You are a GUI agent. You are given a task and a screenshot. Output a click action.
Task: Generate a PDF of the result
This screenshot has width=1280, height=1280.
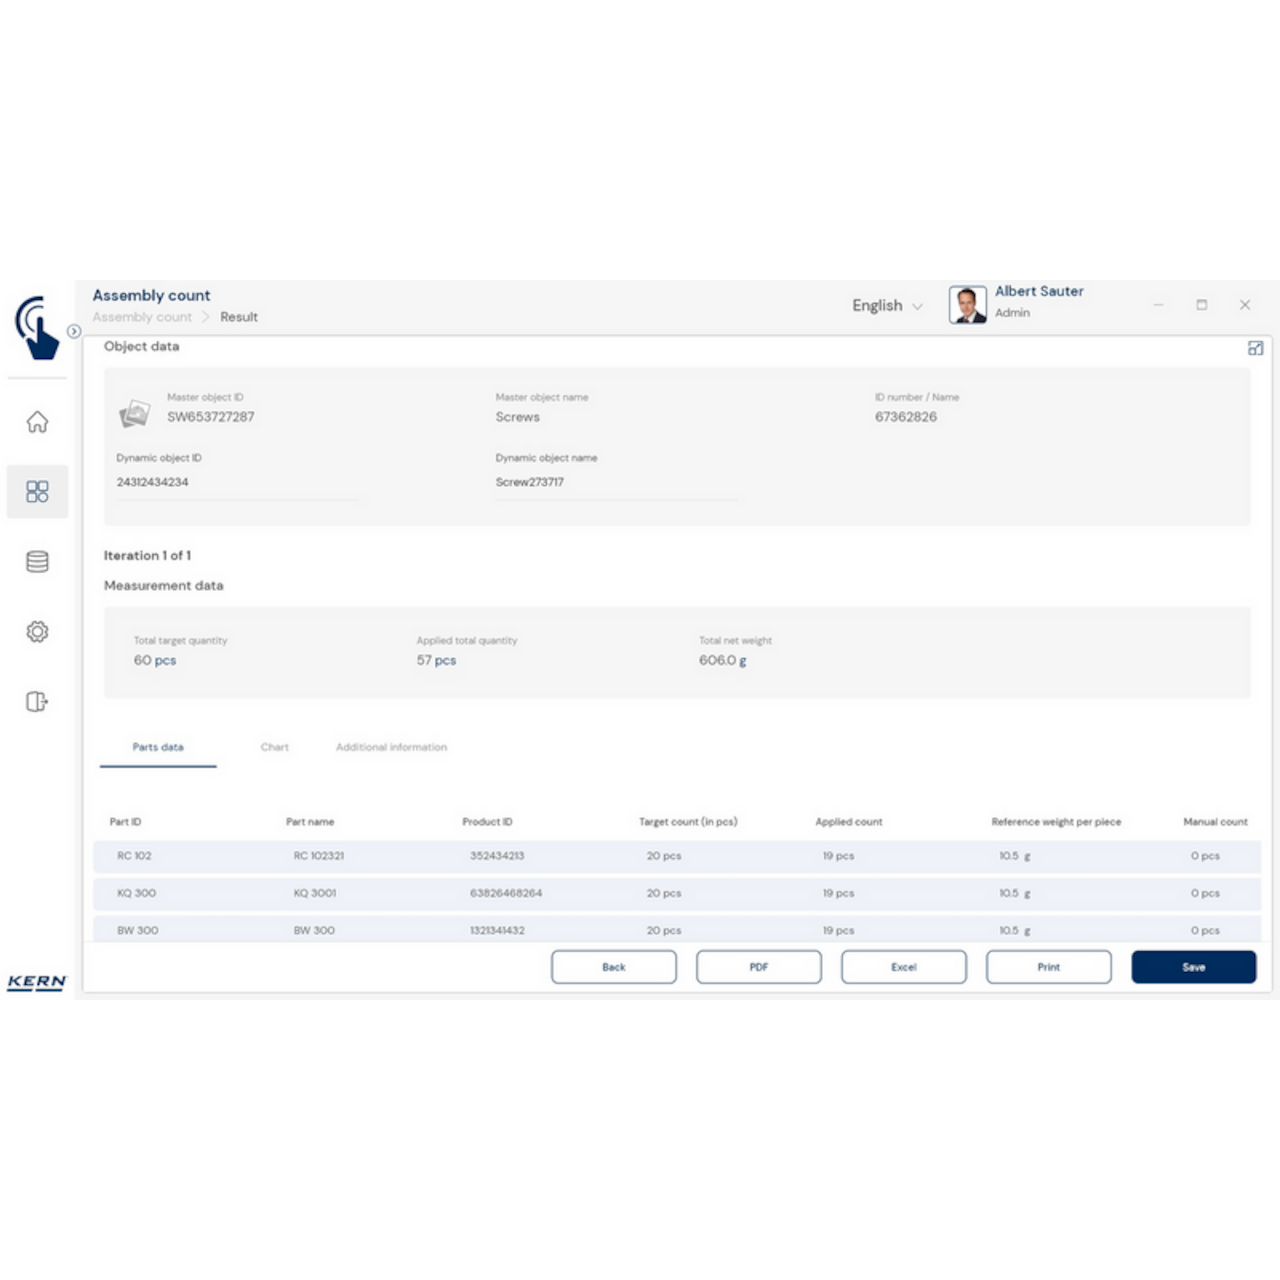(x=758, y=967)
